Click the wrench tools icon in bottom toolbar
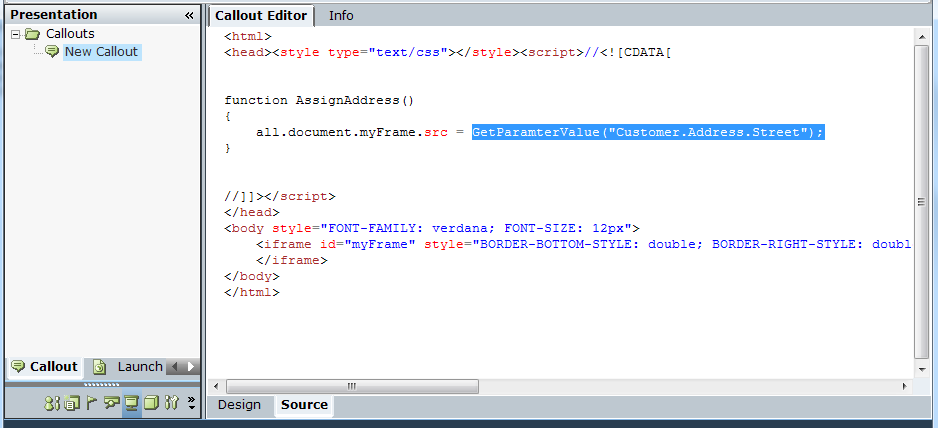This screenshot has height=428, width=938. click(171, 404)
